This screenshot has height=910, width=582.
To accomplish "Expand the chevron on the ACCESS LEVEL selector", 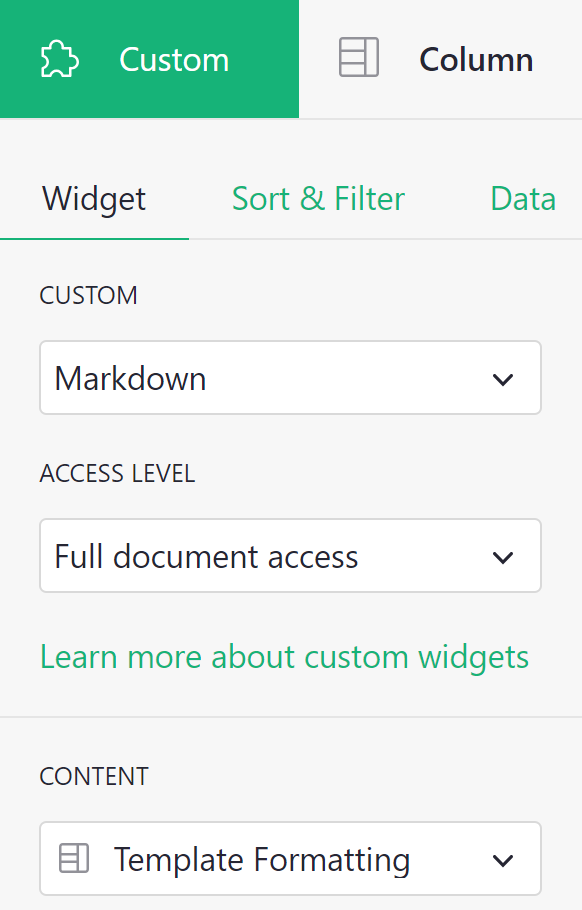I will click(x=503, y=555).
